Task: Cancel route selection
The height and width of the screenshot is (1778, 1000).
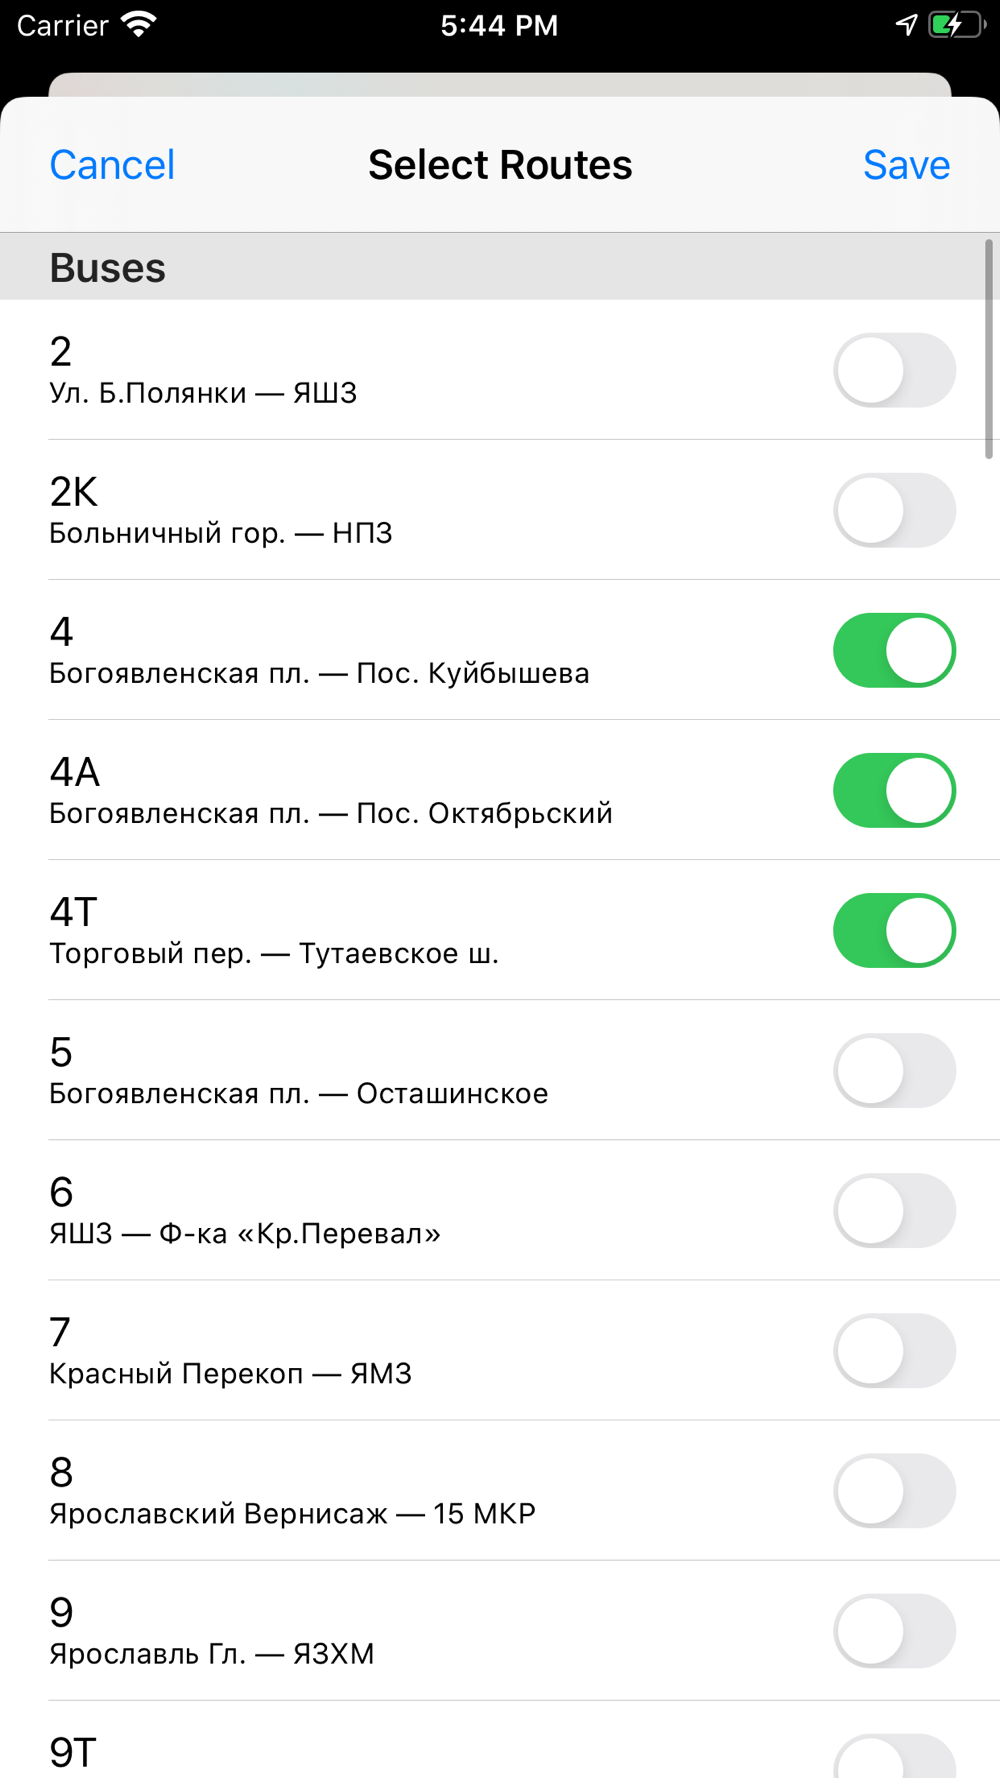Action: (x=112, y=165)
